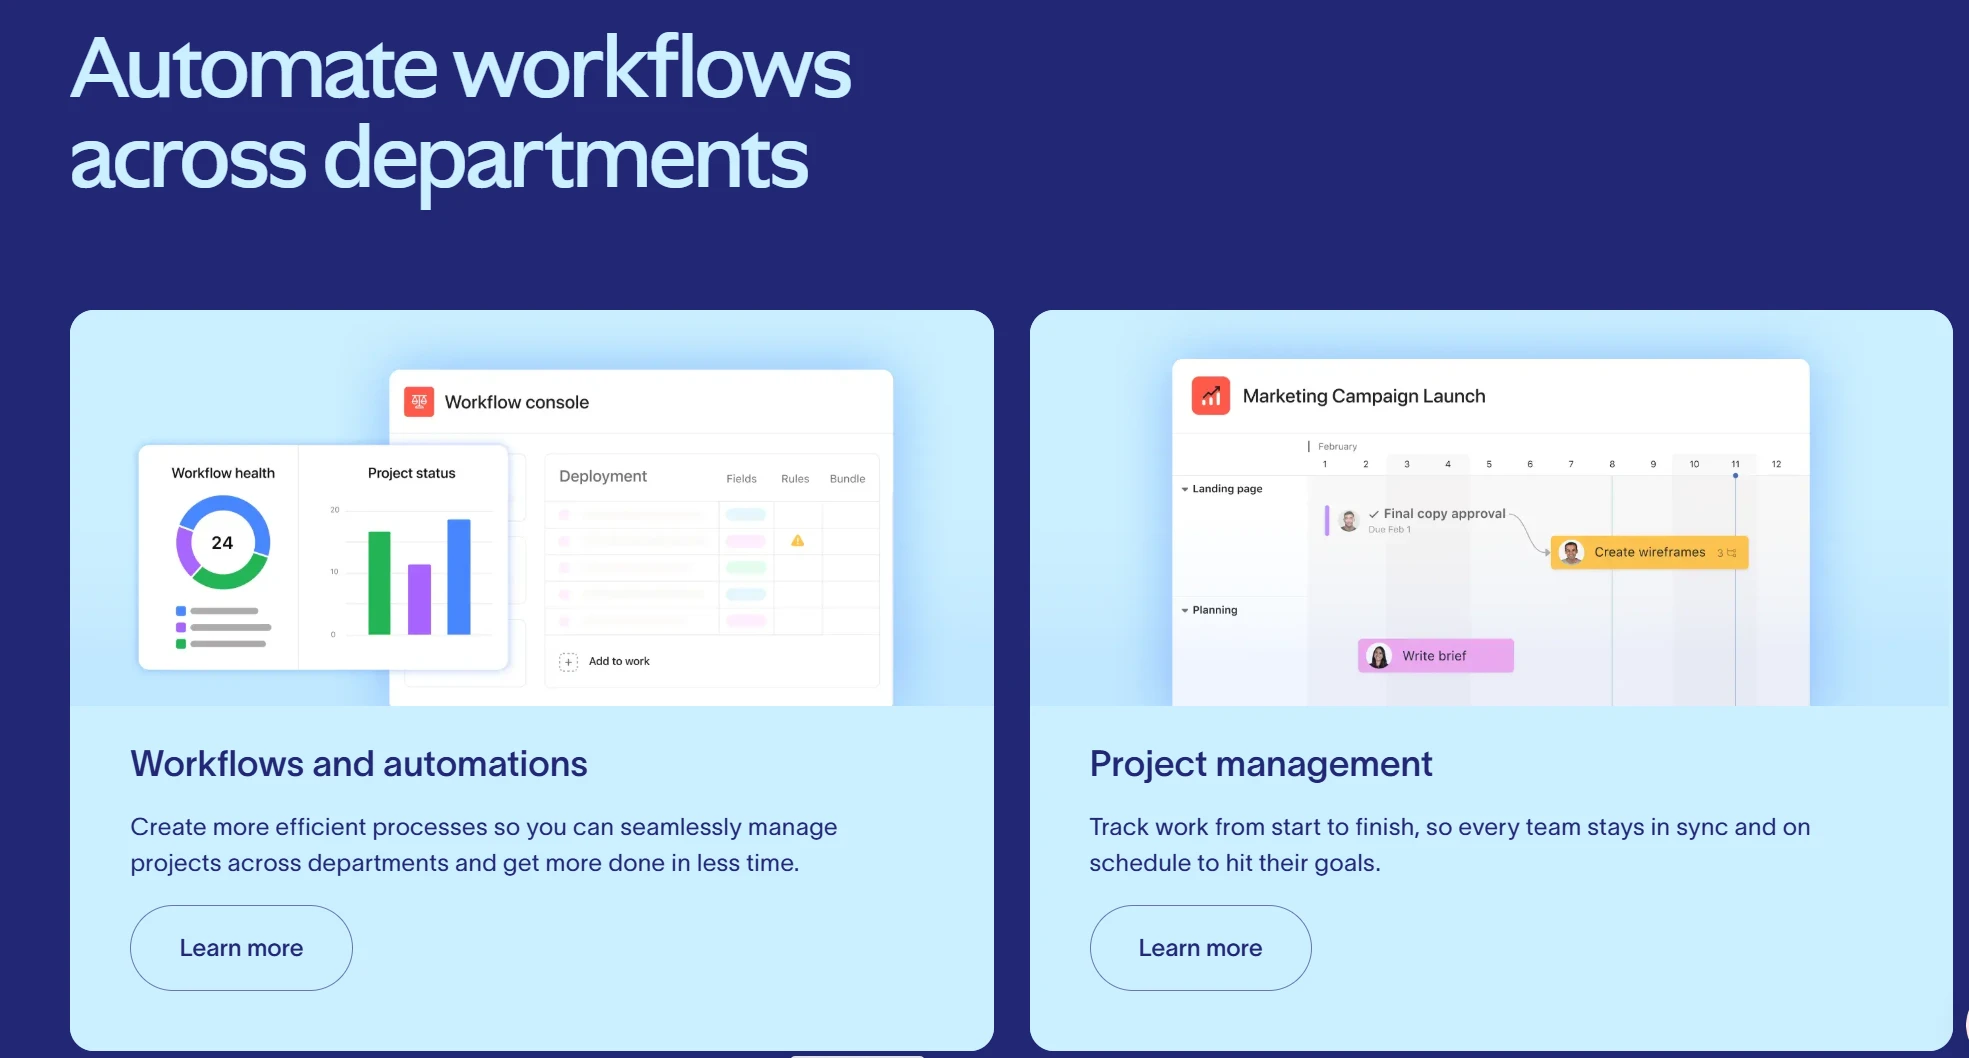The height and width of the screenshot is (1058, 1969).
Task: Click the purple bar in Project status chart
Action: [x=419, y=598]
